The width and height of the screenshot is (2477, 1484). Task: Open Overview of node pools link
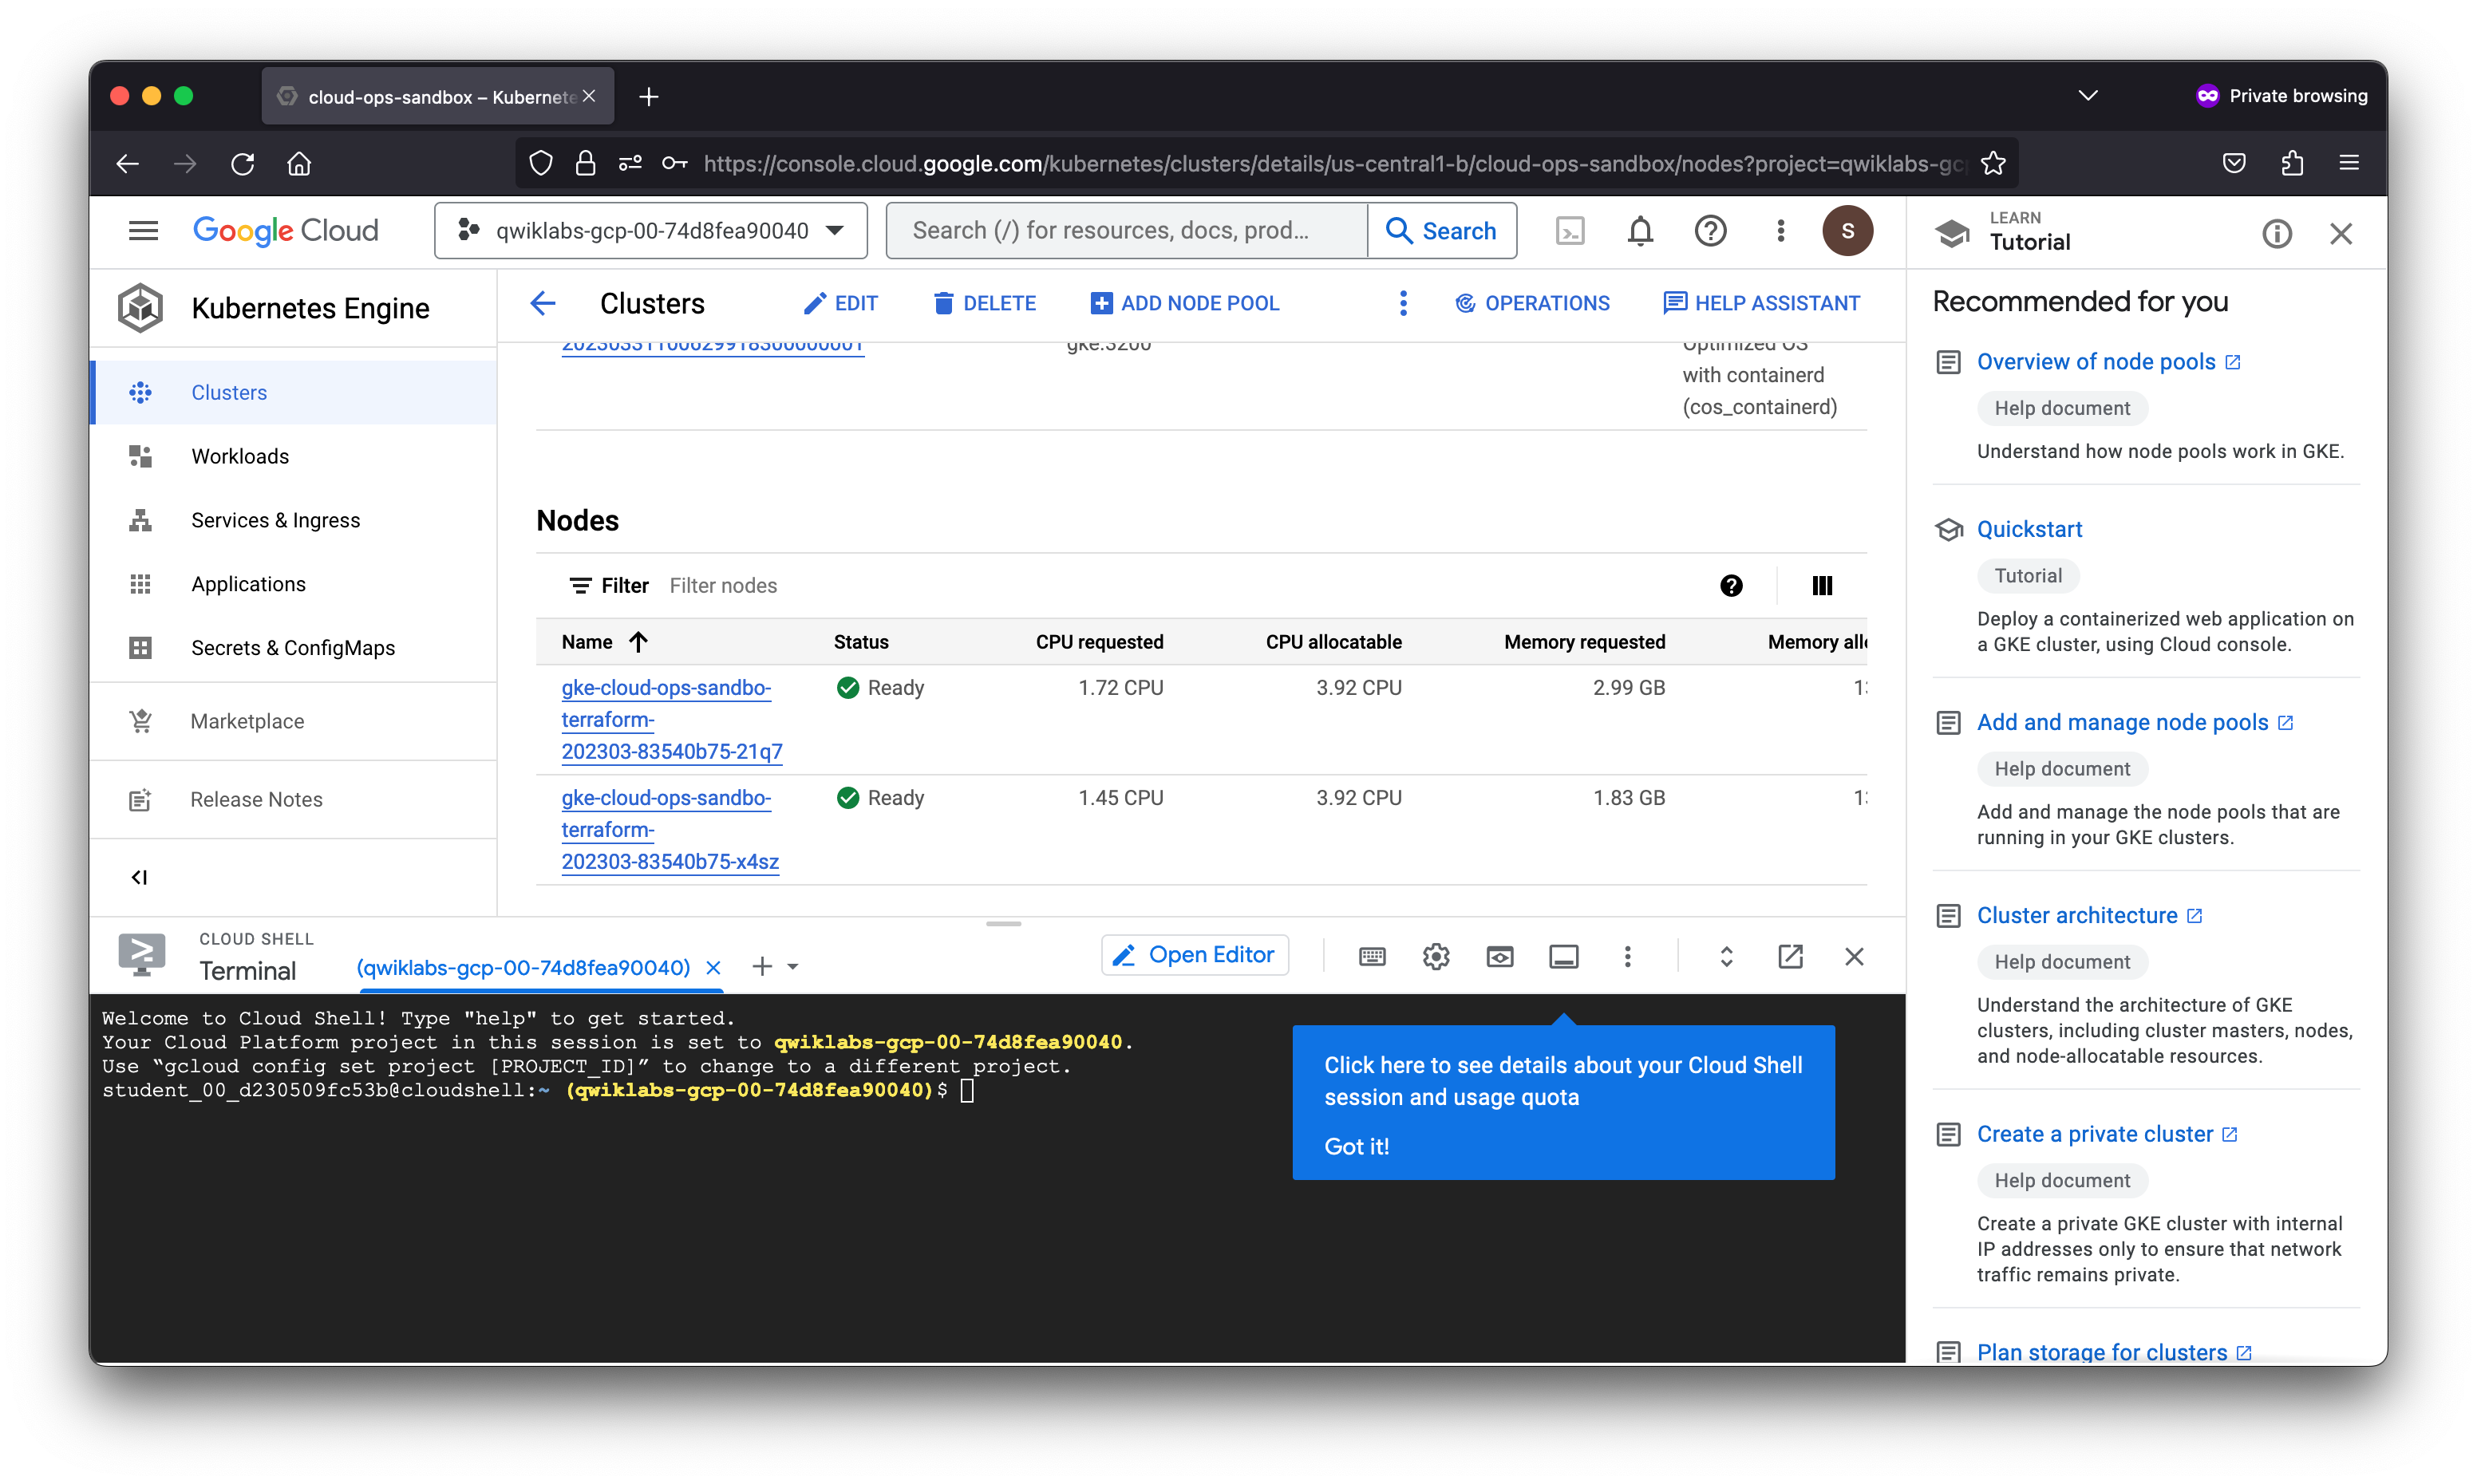click(x=2096, y=362)
